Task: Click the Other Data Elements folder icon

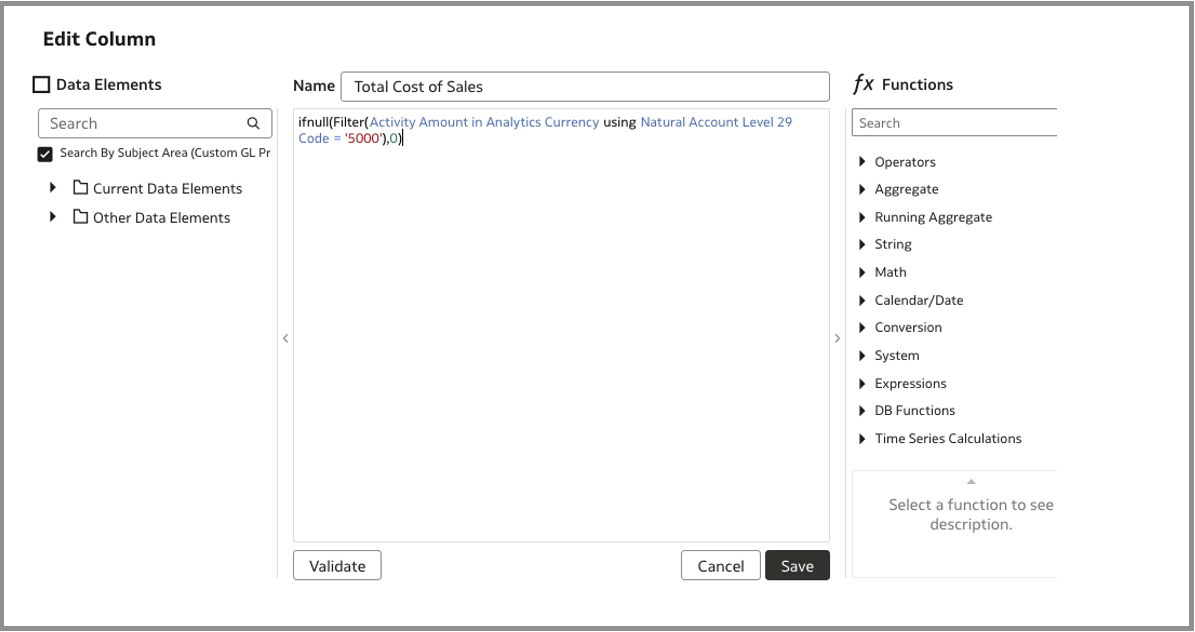Action: pos(81,218)
